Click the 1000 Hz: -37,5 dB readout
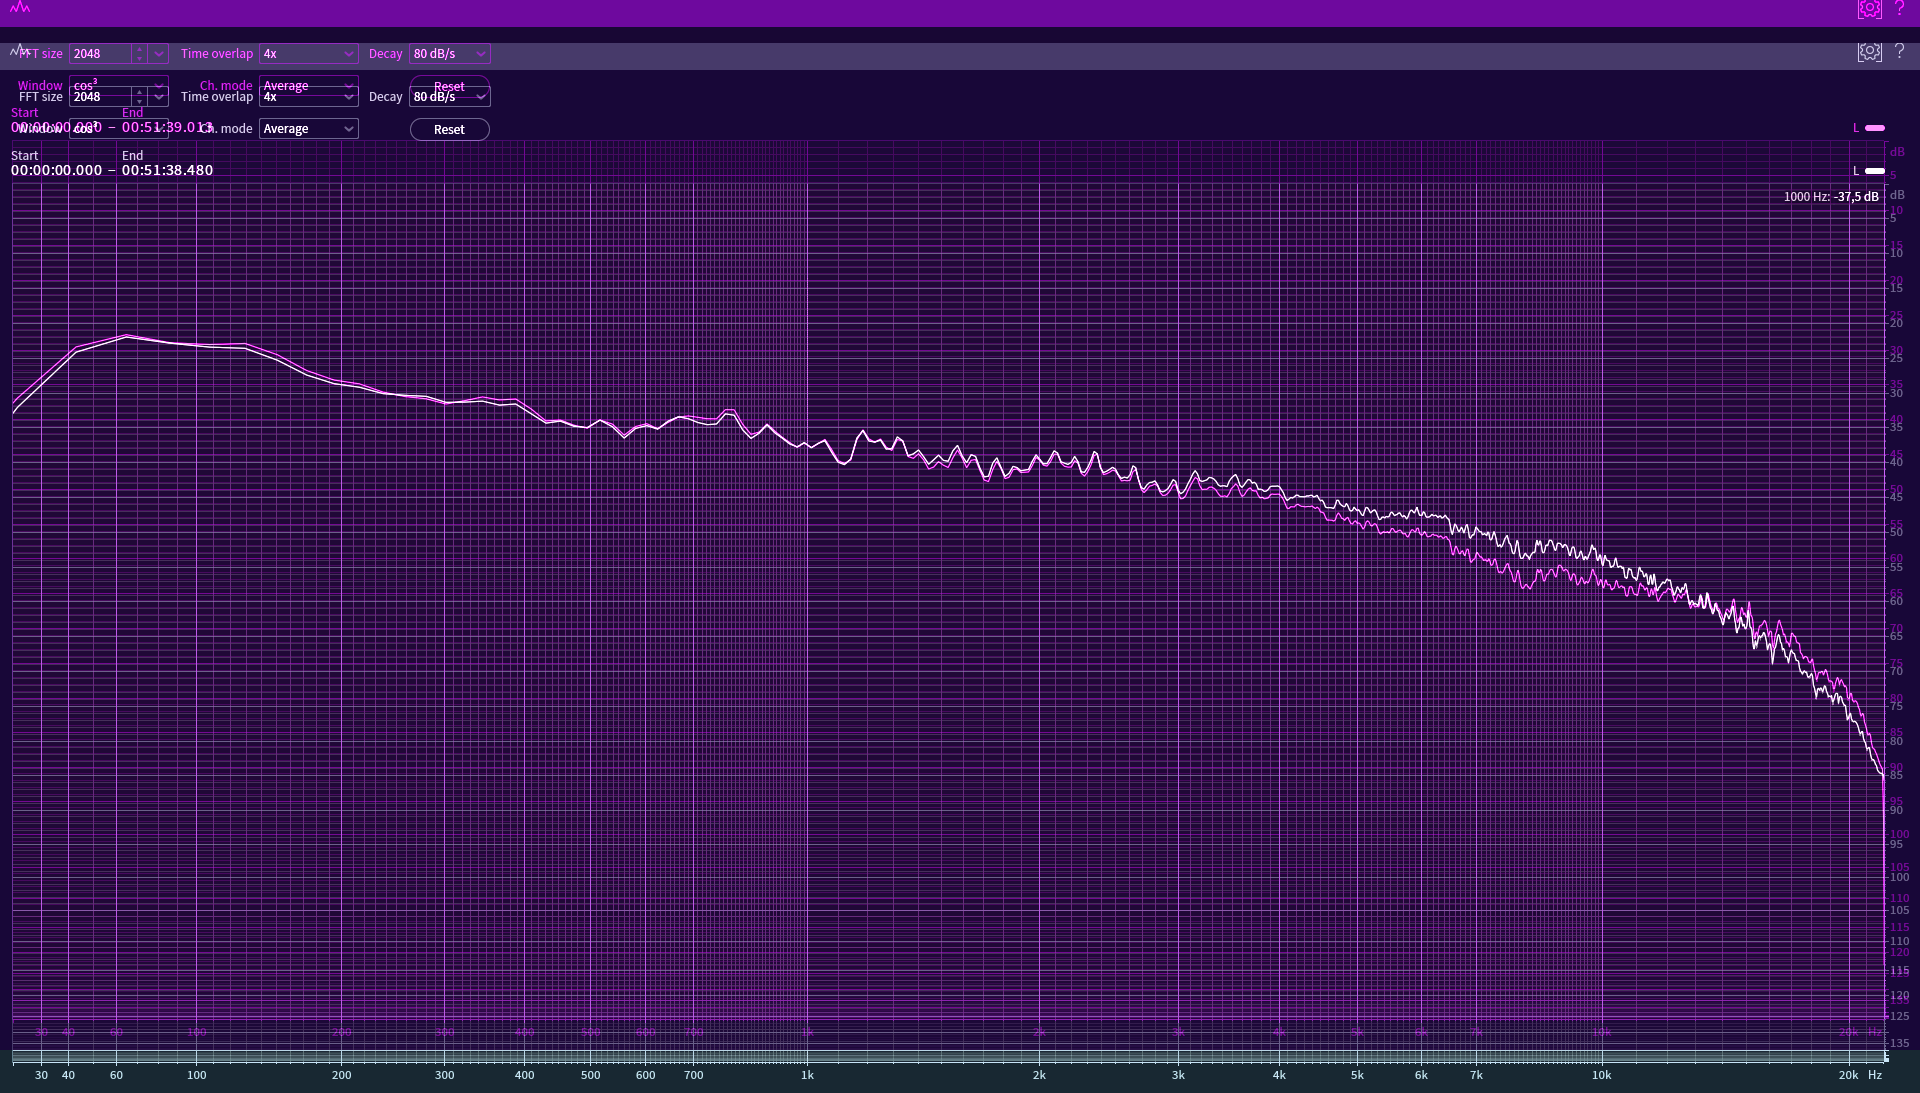 (x=1831, y=197)
